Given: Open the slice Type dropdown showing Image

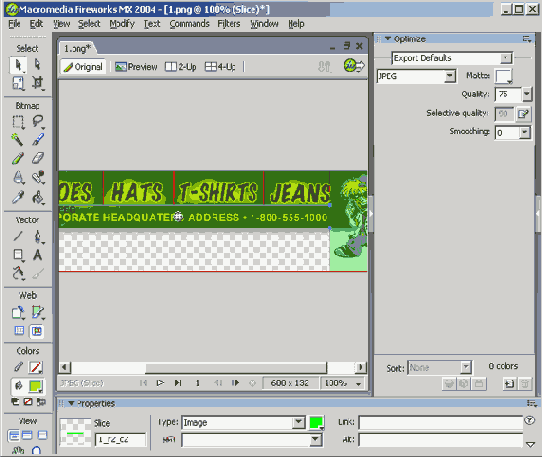Looking at the screenshot, I should (244, 422).
